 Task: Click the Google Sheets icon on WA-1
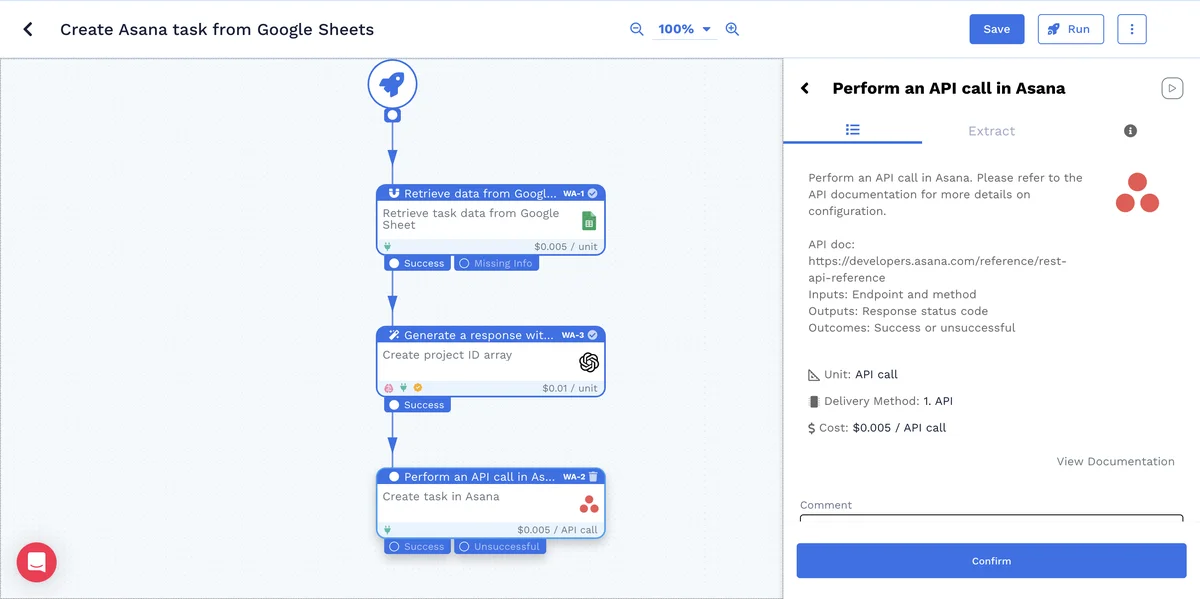[x=589, y=221]
